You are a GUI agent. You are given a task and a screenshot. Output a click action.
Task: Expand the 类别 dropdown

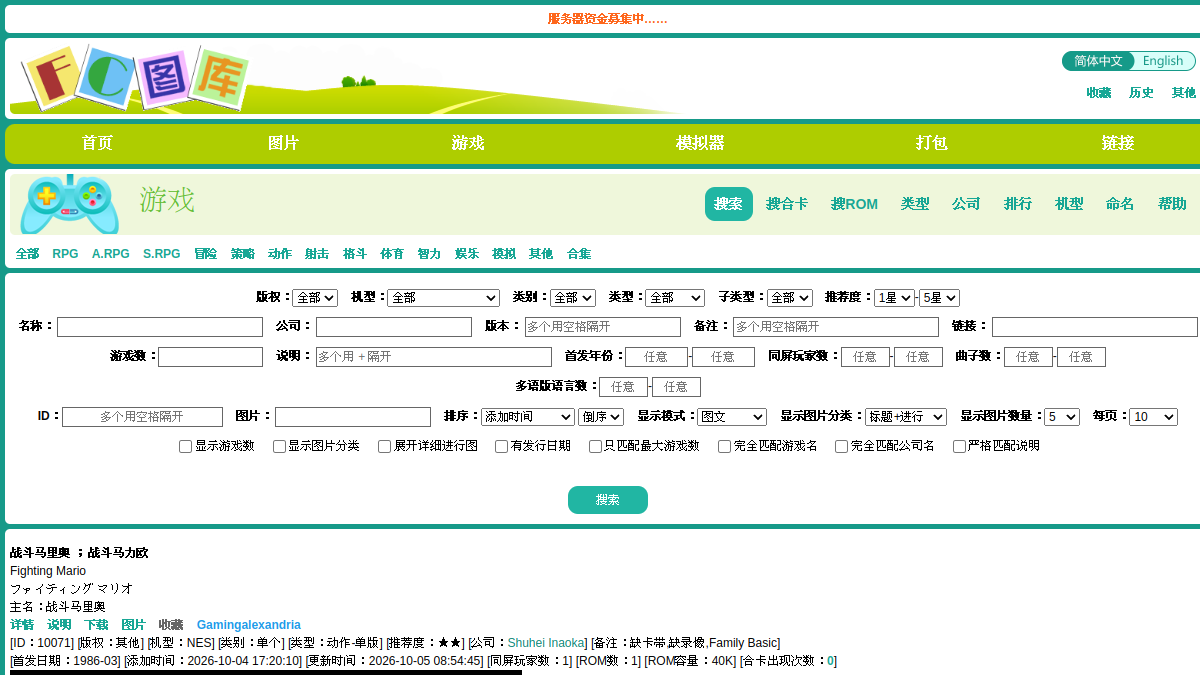pyautogui.click(x=573, y=298)
